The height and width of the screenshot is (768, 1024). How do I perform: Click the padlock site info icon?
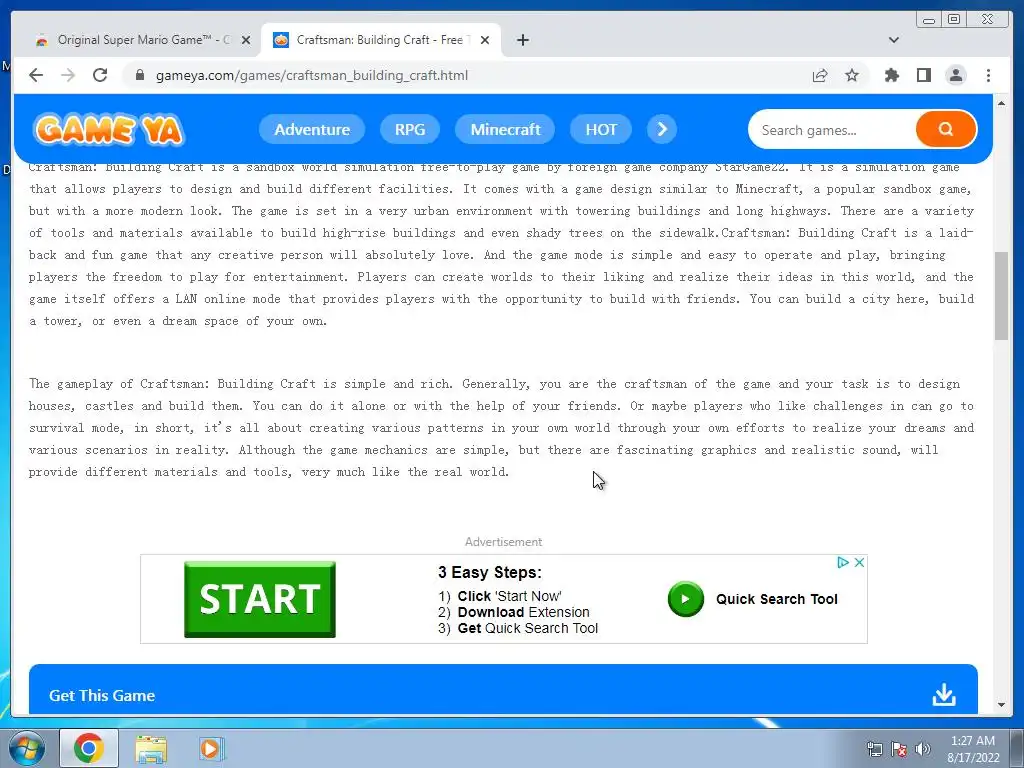click(x=139, y=75)
